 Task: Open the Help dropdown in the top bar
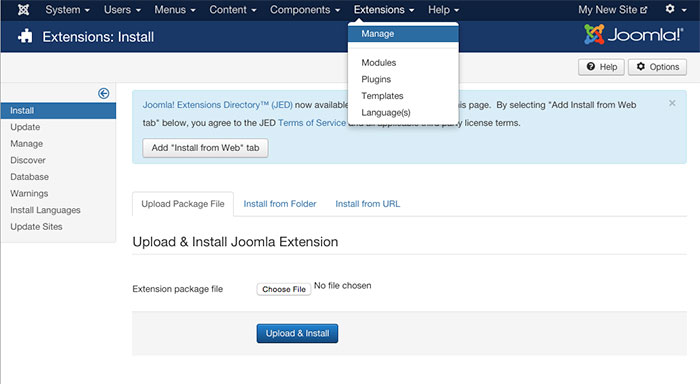tap(443, 9)
